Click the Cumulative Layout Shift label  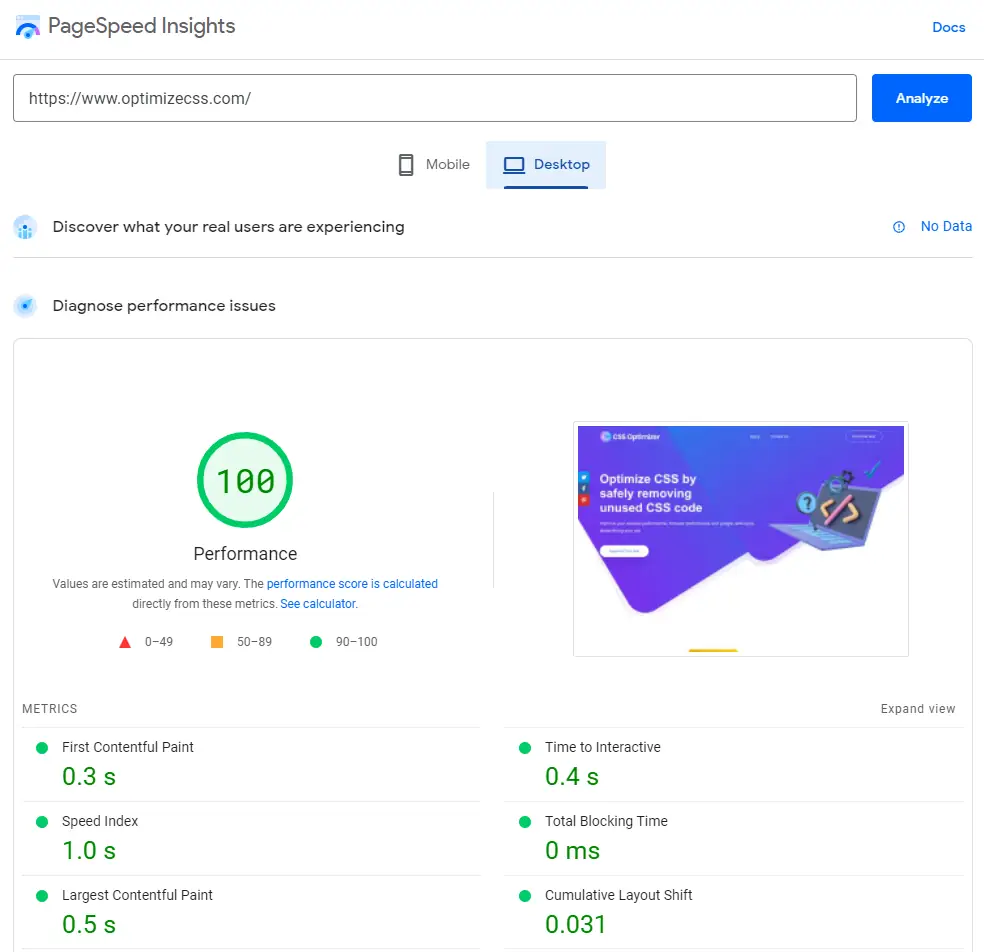[618, 895]
